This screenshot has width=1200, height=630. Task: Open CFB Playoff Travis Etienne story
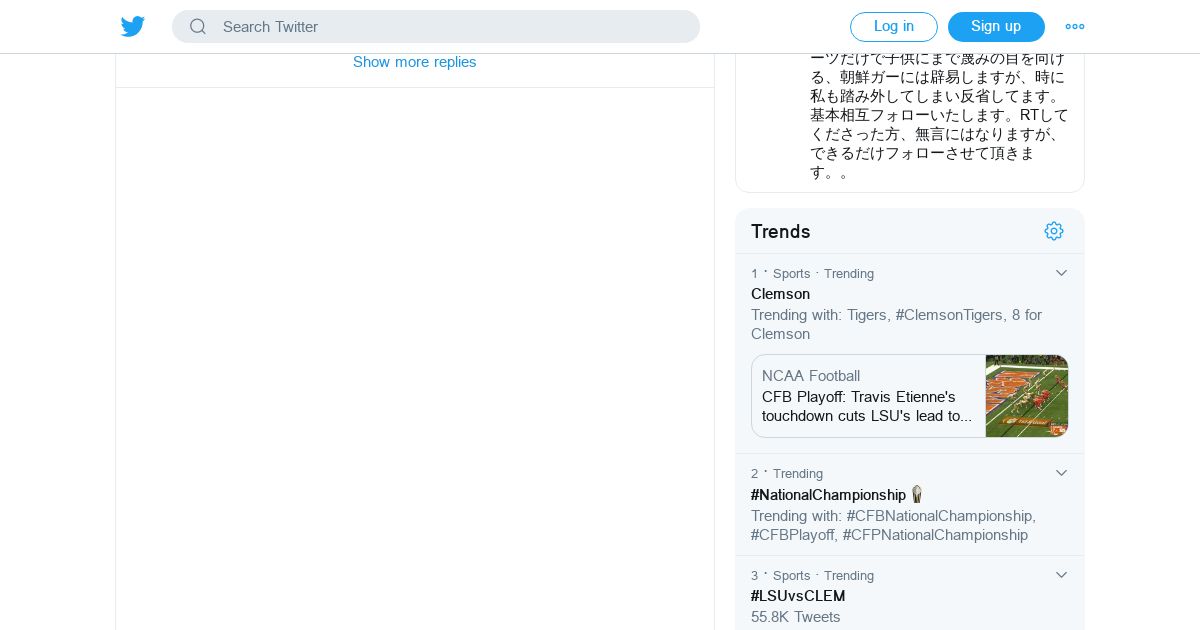click(x=866, y=406)
